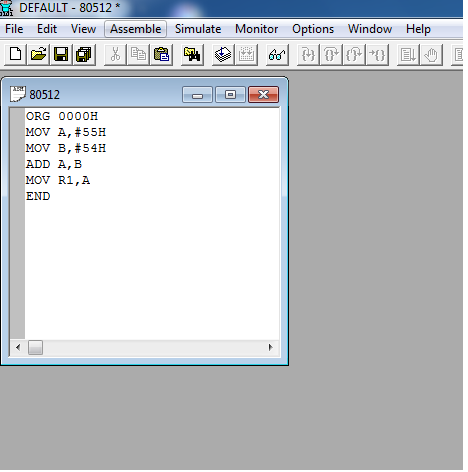This screenshot has width=468, height=472.
Task: Click the Paste clipboard icon
Action: [161, 54]
